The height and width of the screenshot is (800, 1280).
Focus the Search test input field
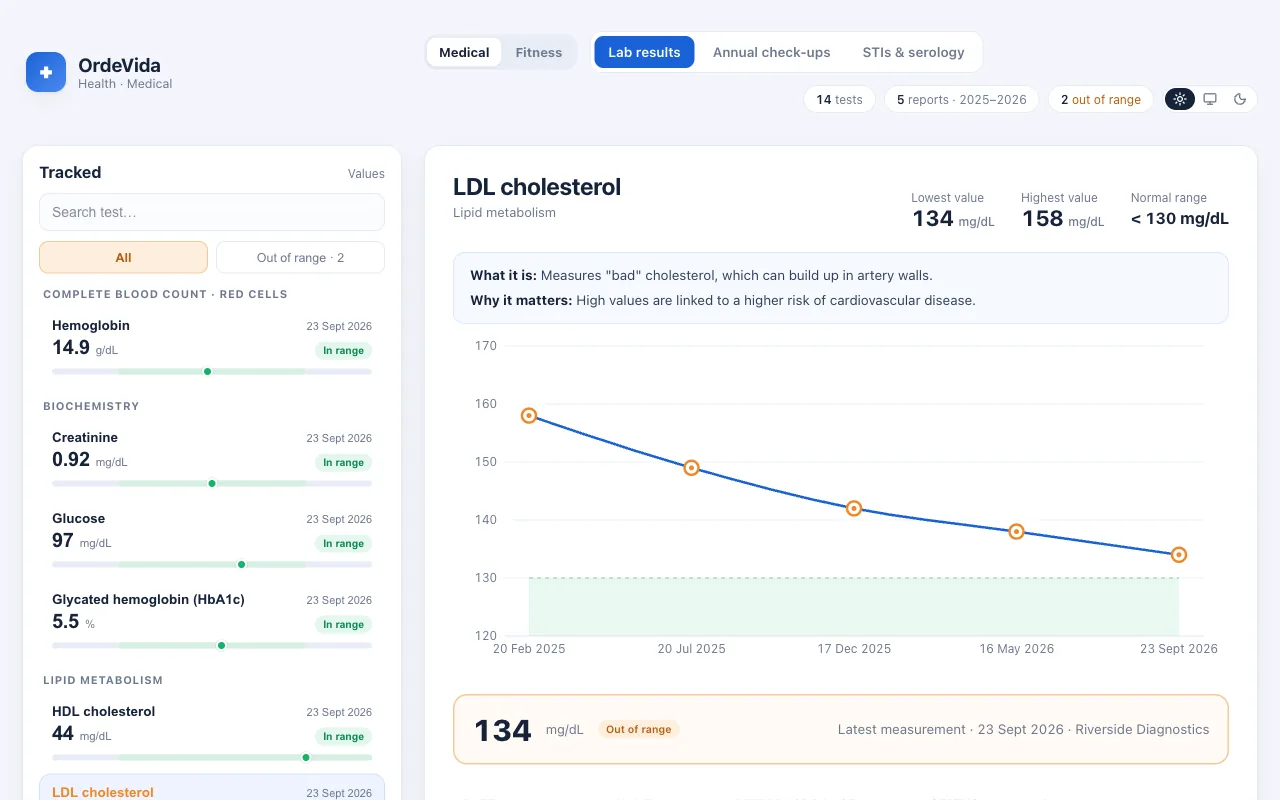[212, 212]
